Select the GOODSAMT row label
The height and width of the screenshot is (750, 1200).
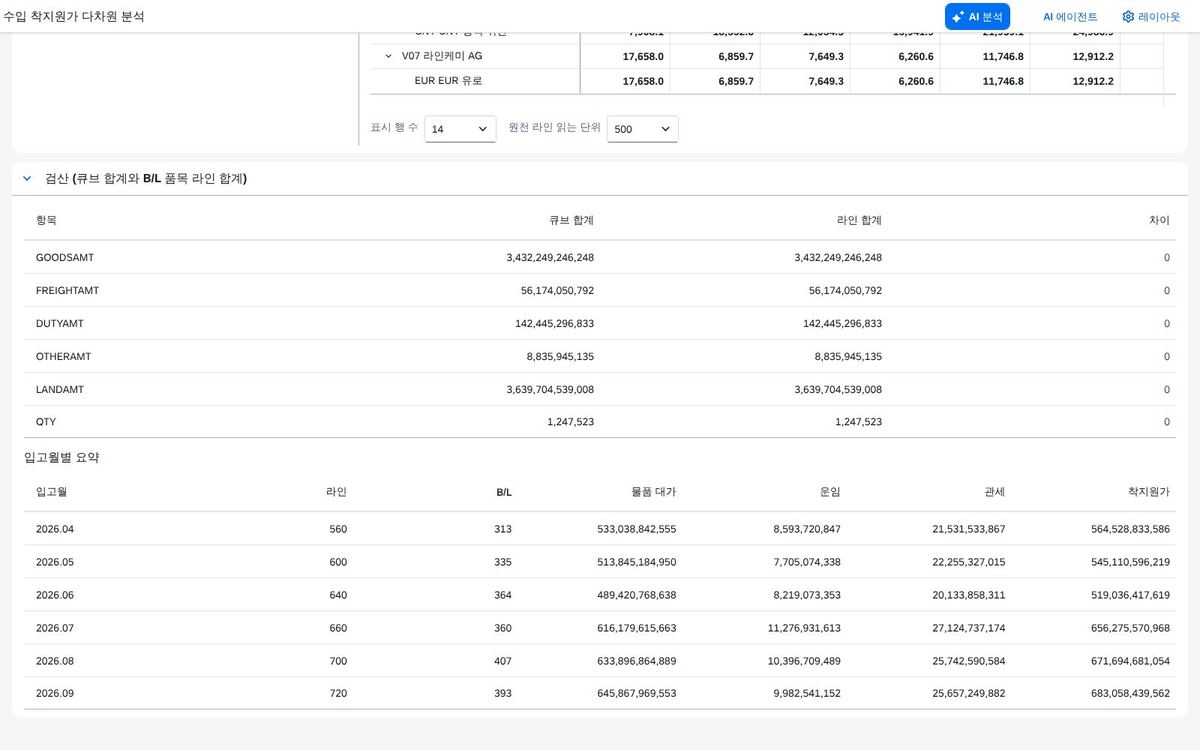[x=65, y=257]
